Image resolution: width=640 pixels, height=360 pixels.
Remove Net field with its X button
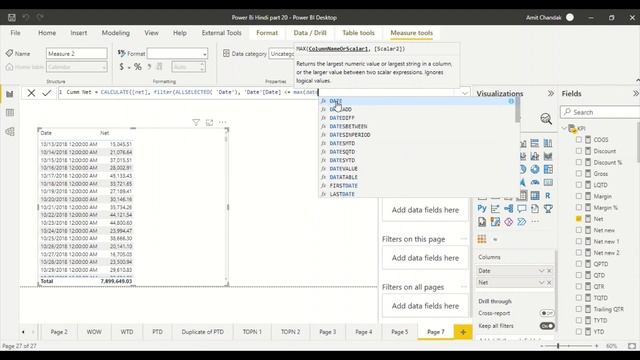click(x=549, y=282)
